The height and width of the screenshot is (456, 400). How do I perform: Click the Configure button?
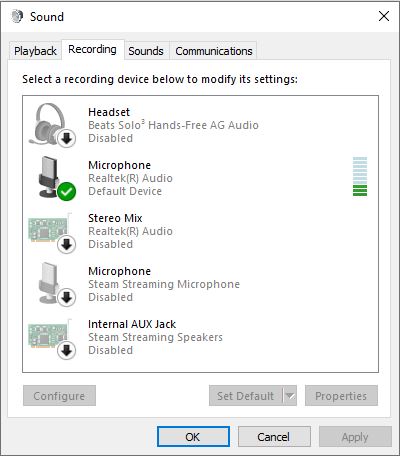59,396
